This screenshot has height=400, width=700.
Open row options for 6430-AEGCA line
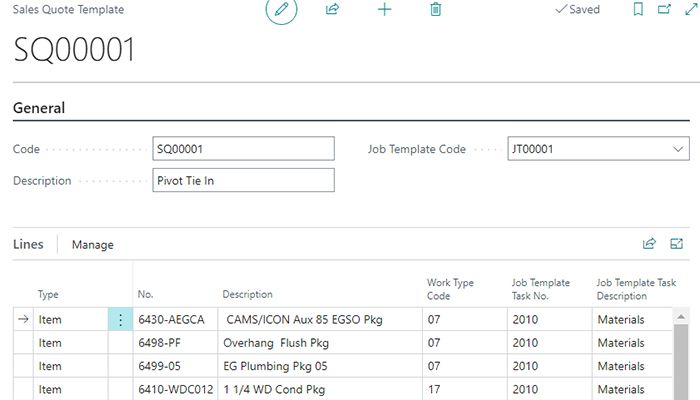[x=120, y=319]
